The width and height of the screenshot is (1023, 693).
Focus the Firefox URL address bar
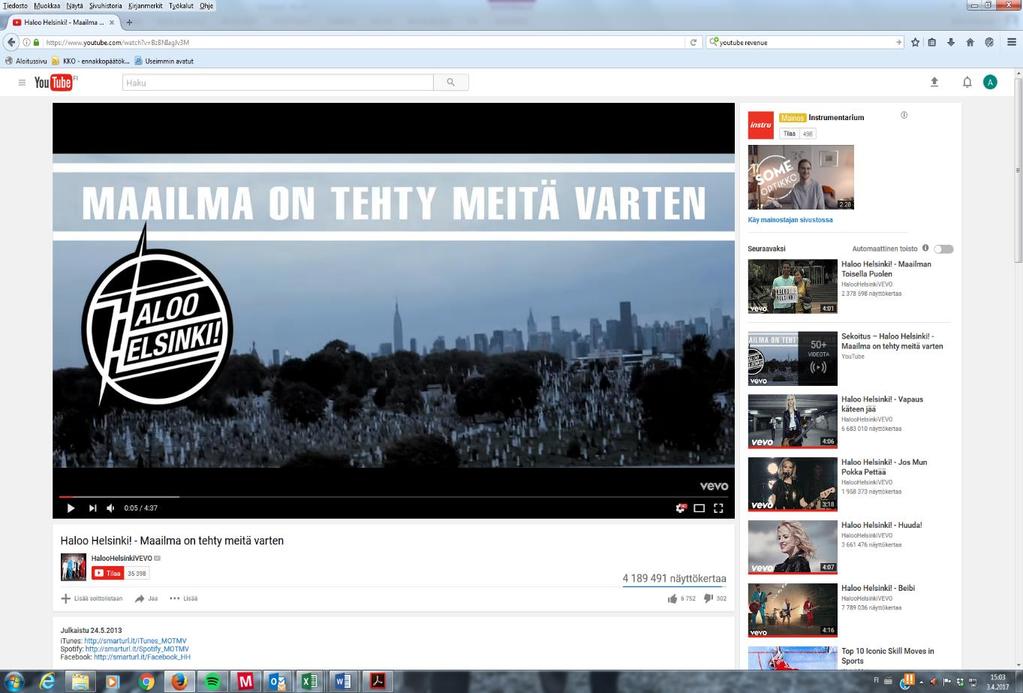pyautogui.click(x=364, y=42)
